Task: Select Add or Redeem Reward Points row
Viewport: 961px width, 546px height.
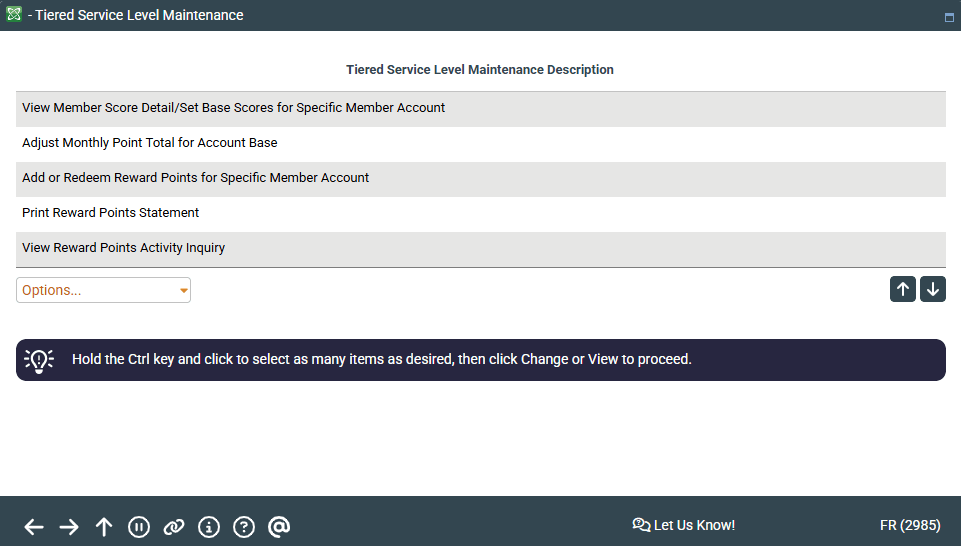Action: click(196, 178)
